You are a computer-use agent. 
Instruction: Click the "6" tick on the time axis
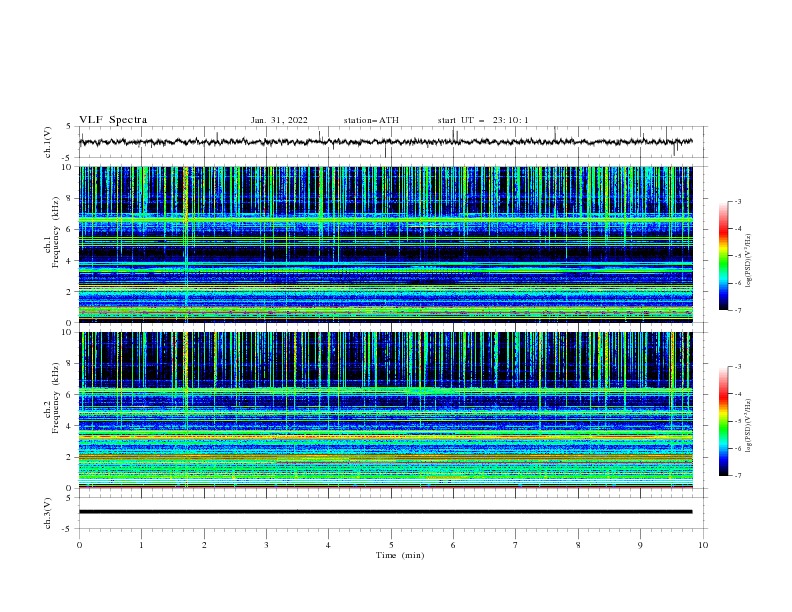(x=453, y=545)
